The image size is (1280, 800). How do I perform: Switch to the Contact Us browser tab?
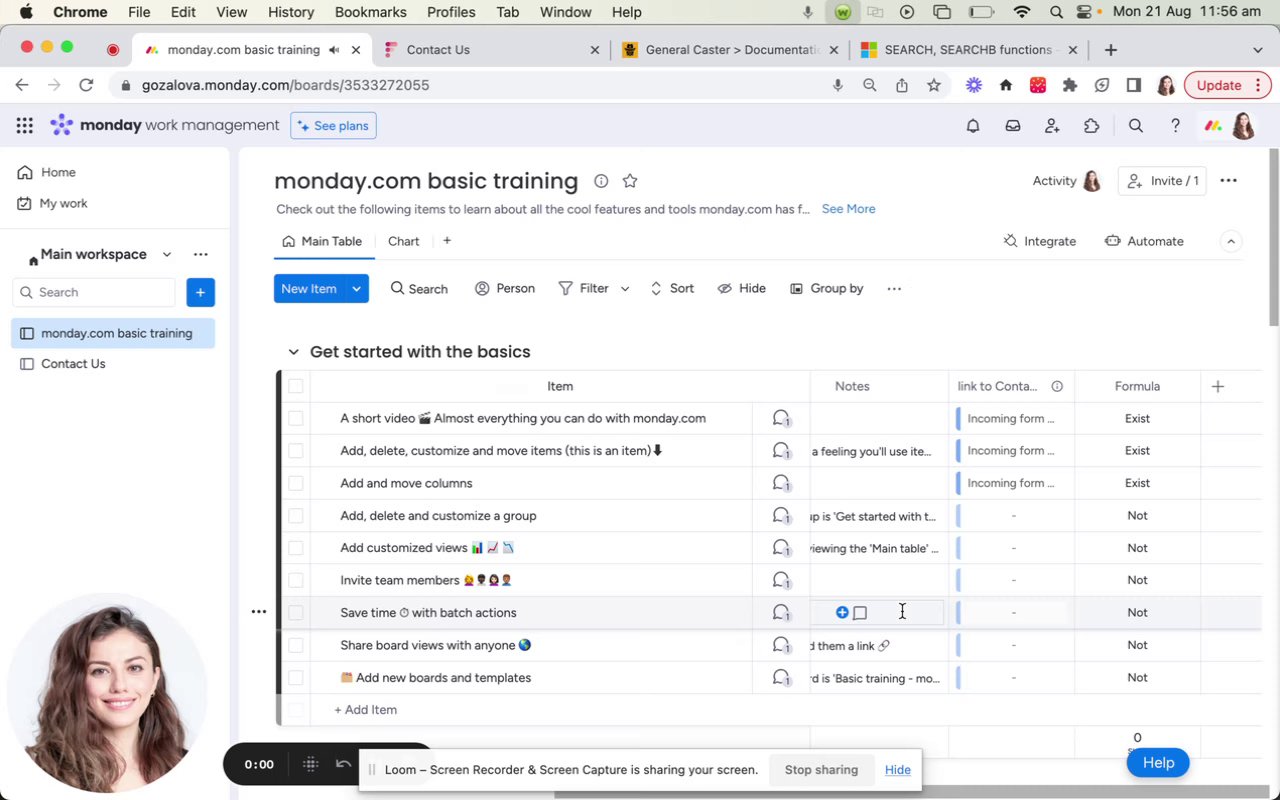[490, 50]
